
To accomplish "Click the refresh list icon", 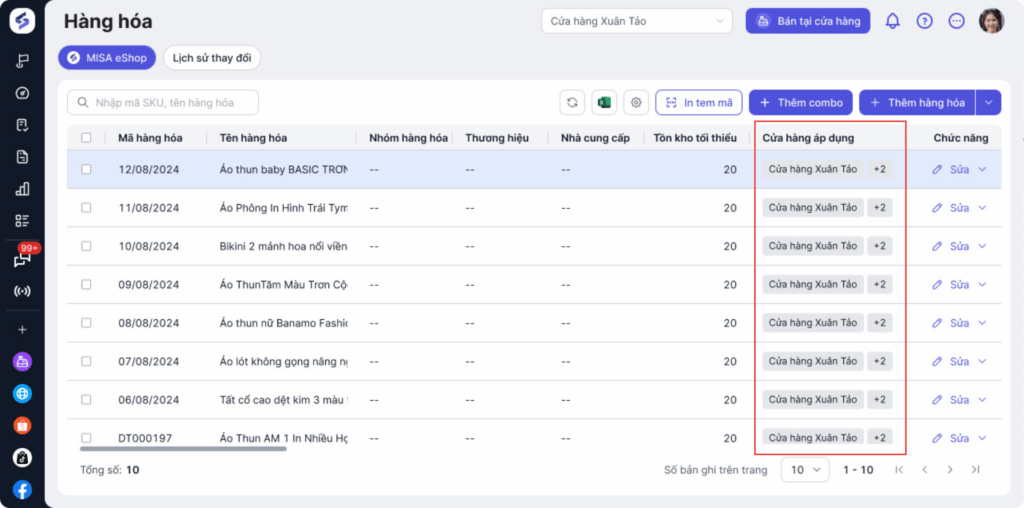I will click(x=572, y=102).
